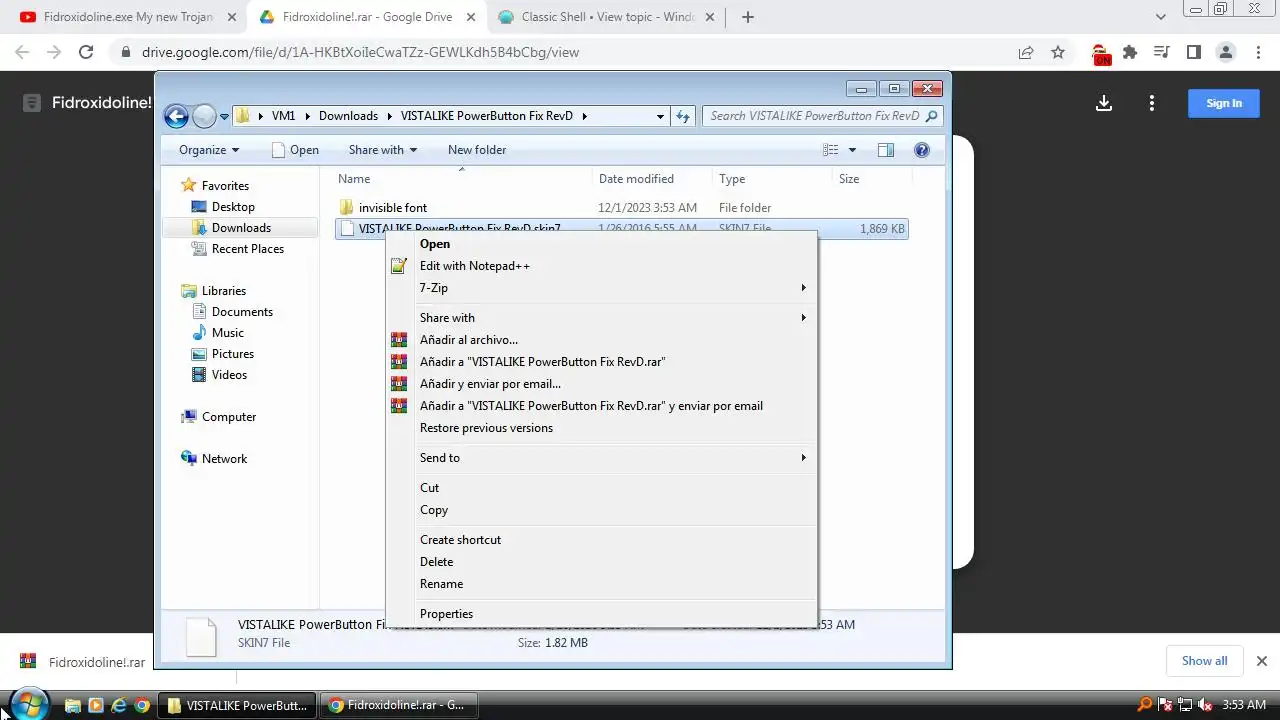This screenshot has width=1280, height=720.
Task: Expand the 7-Zip submenu
Action: pos(602,288)
